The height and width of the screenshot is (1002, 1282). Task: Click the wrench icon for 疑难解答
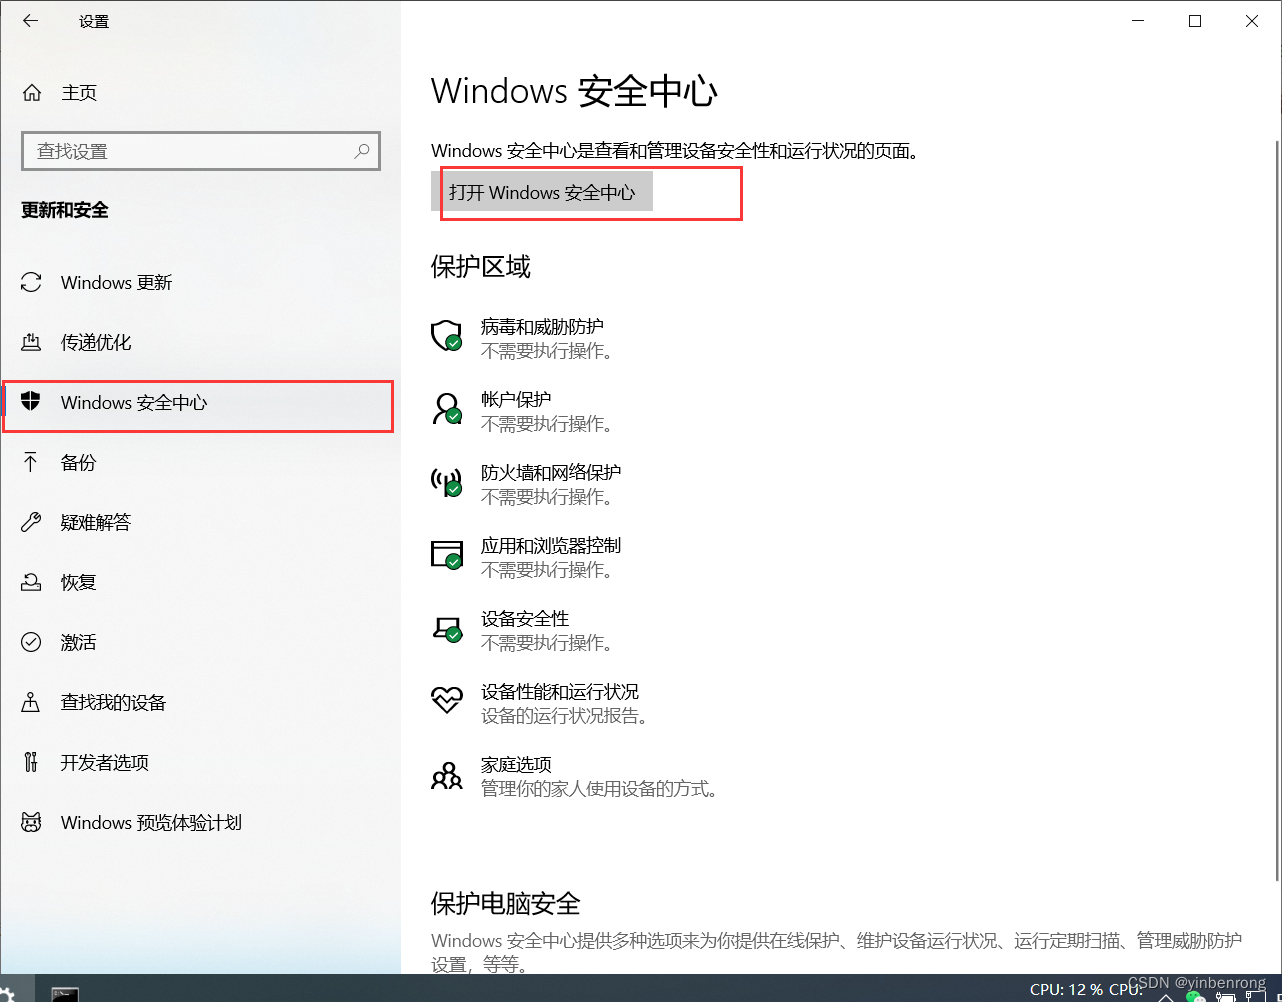(x=32, y=522)
